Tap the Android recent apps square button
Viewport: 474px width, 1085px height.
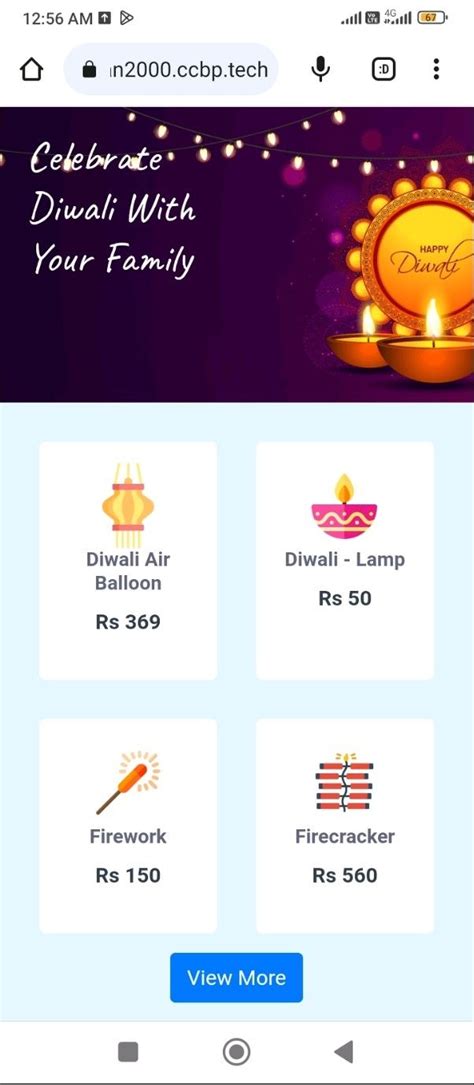pyautogui.click(x=128, y=1052)
